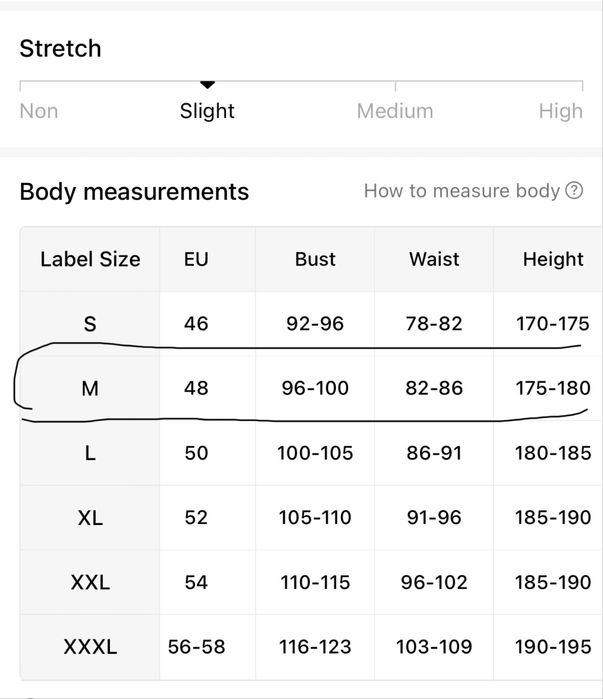Image resolution: width=603 pixels, height=699 pixels.
Task: Select the XXXL size row label
Action: click(x=90, y=647)
